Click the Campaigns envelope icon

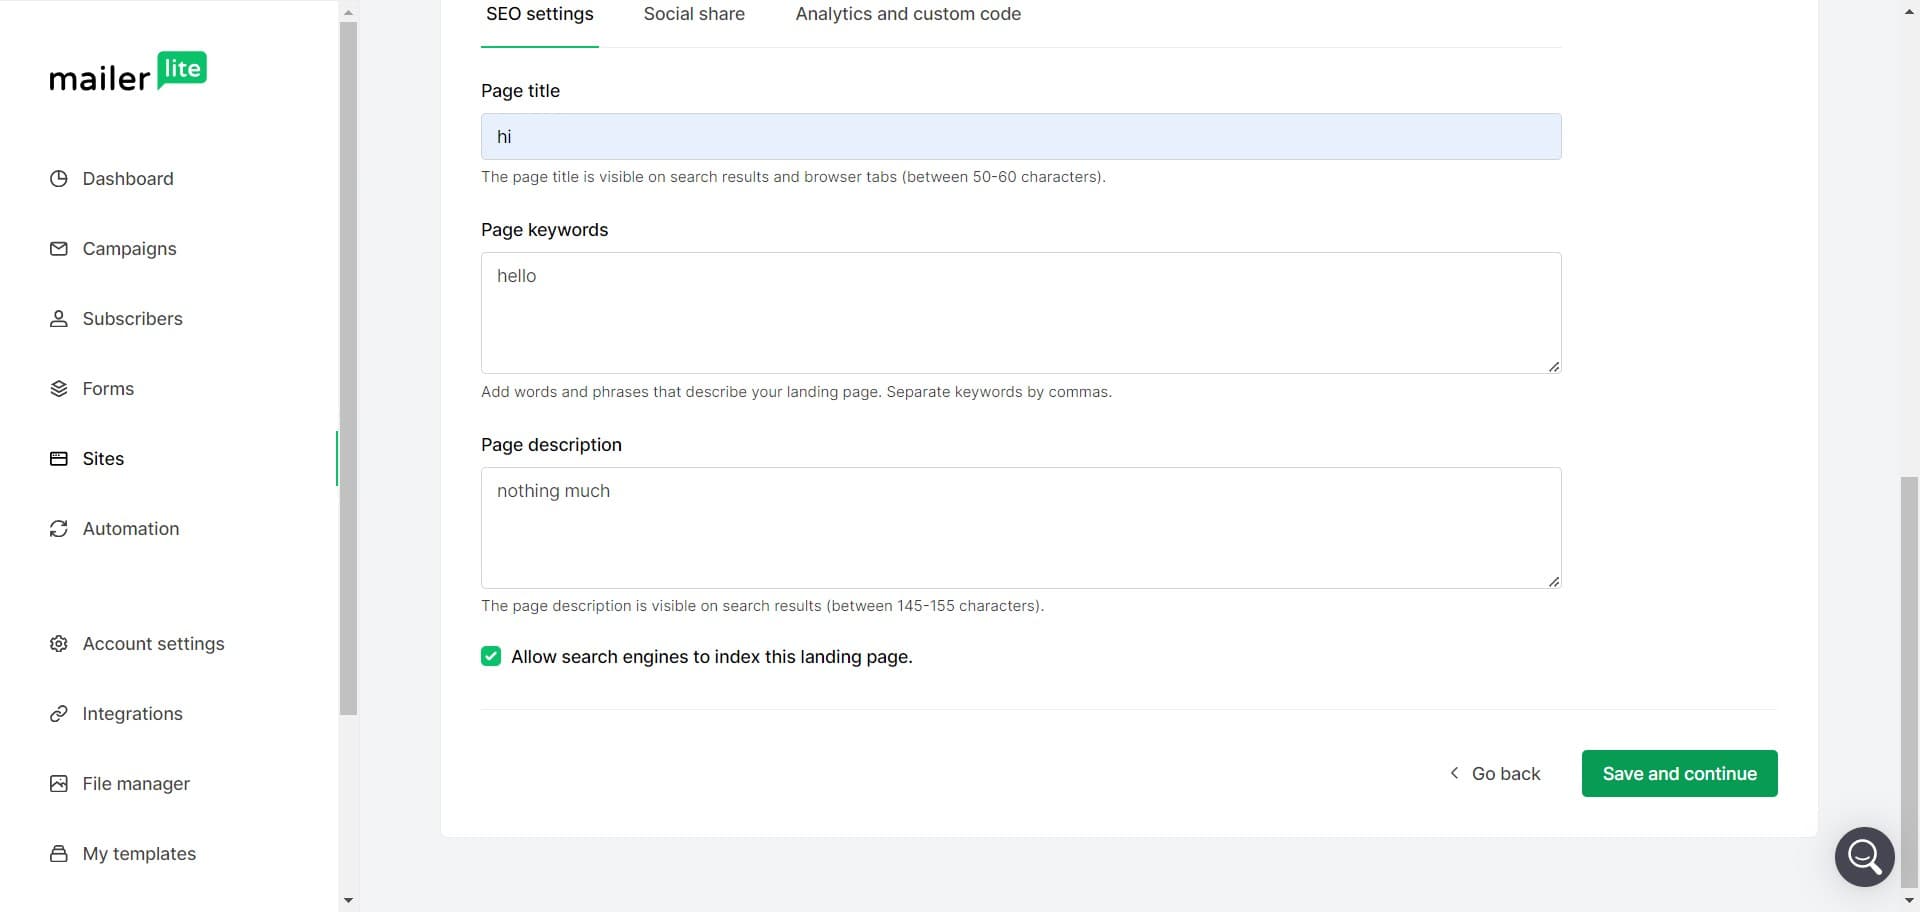coord(59,249)
